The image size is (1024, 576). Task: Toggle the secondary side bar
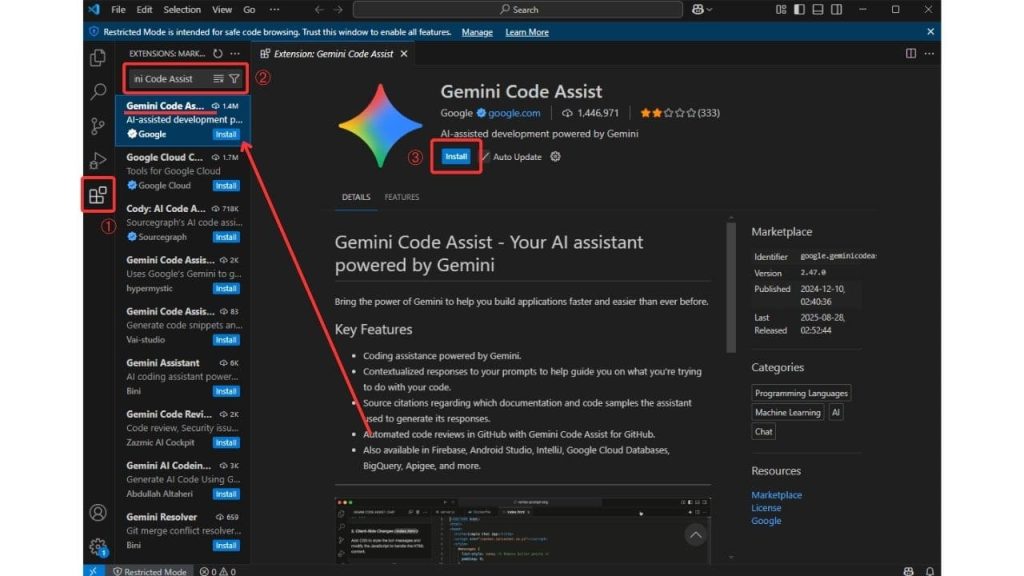(837, 10)
